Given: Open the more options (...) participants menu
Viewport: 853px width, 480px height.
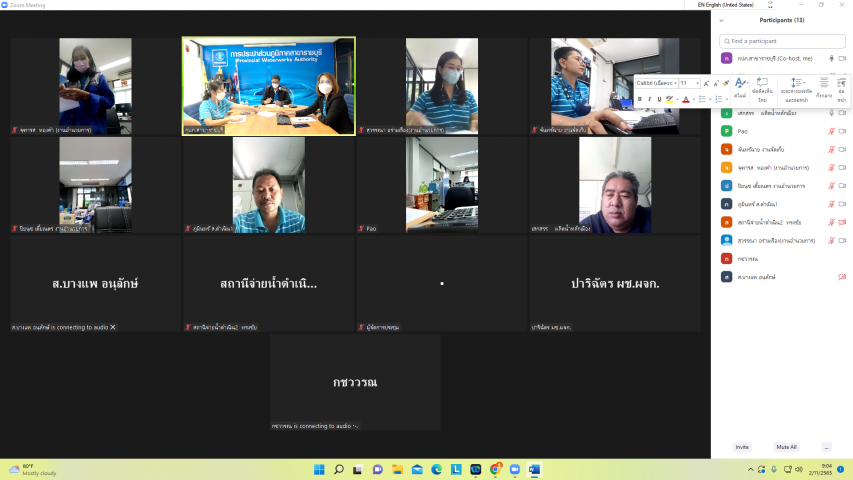Looking at the screenshot, I should point(826,447).
